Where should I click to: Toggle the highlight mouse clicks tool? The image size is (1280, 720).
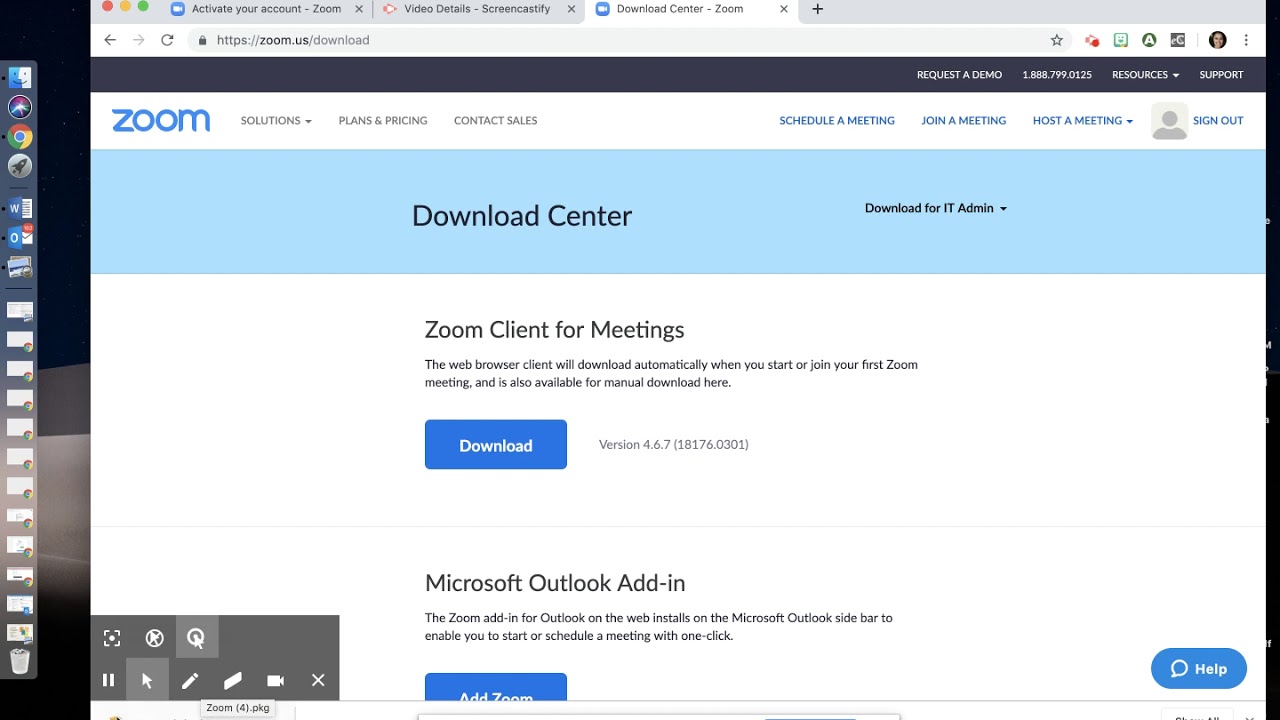pos(196,638)
